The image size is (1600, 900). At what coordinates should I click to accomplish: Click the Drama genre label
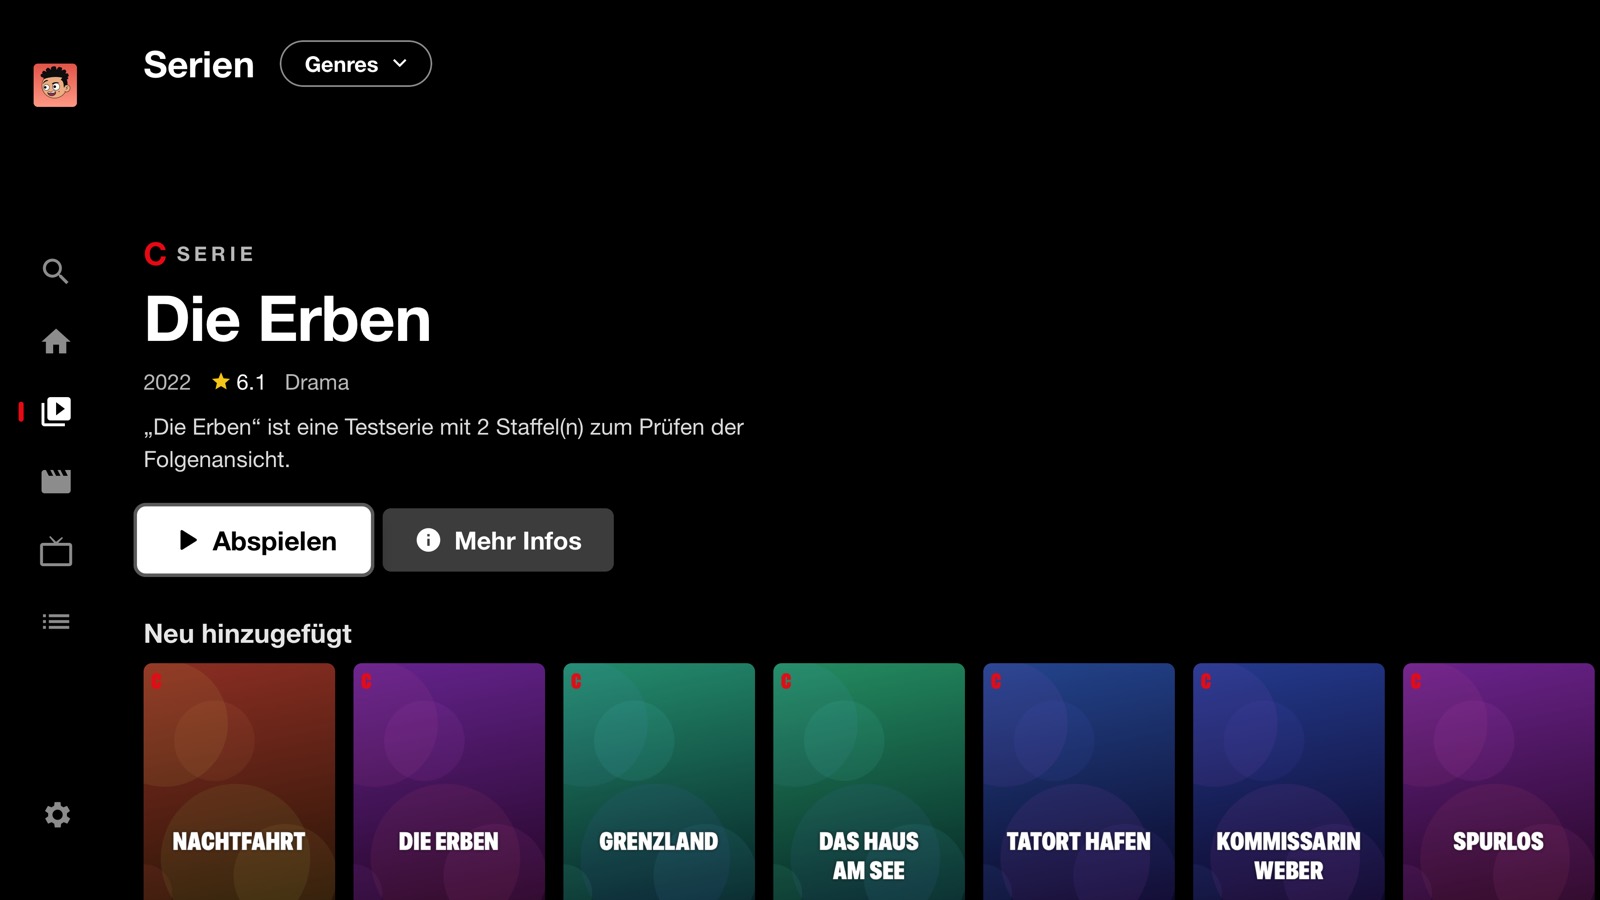coord(317,382)
